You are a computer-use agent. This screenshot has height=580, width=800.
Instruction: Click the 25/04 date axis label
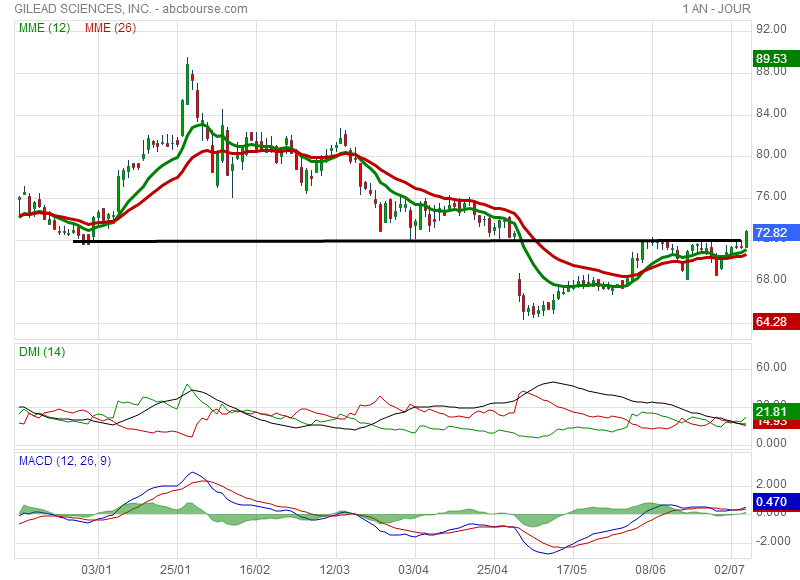click(x=493, y=569)
